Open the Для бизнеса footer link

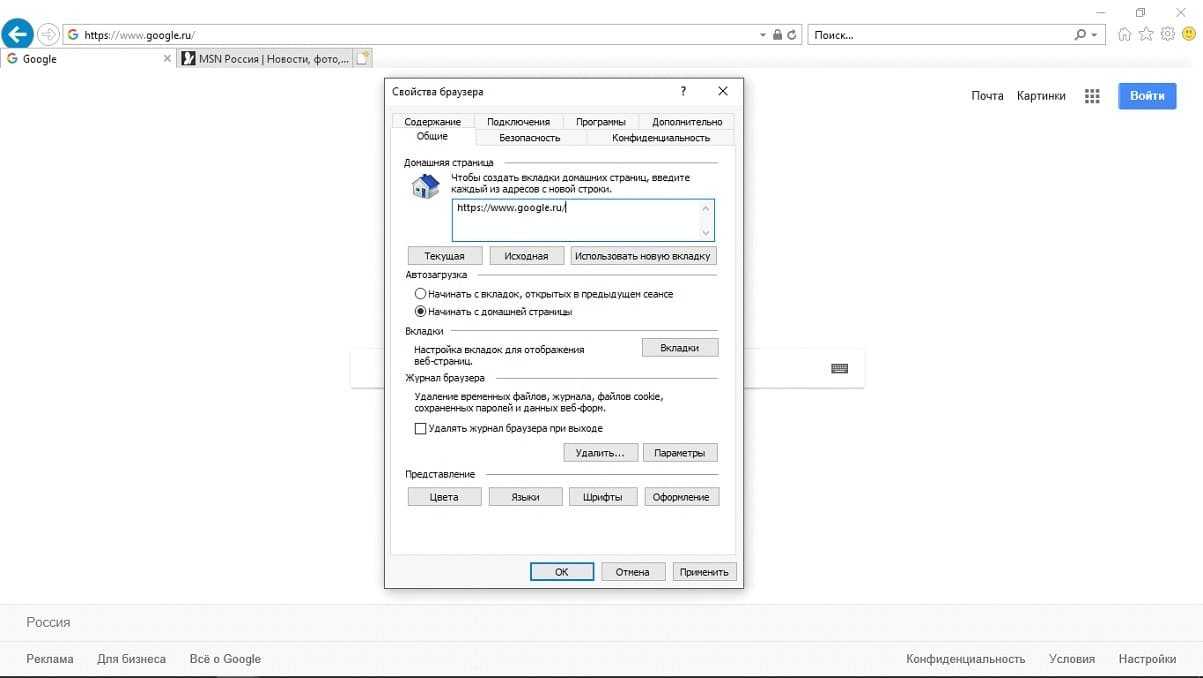click(132, 659)
